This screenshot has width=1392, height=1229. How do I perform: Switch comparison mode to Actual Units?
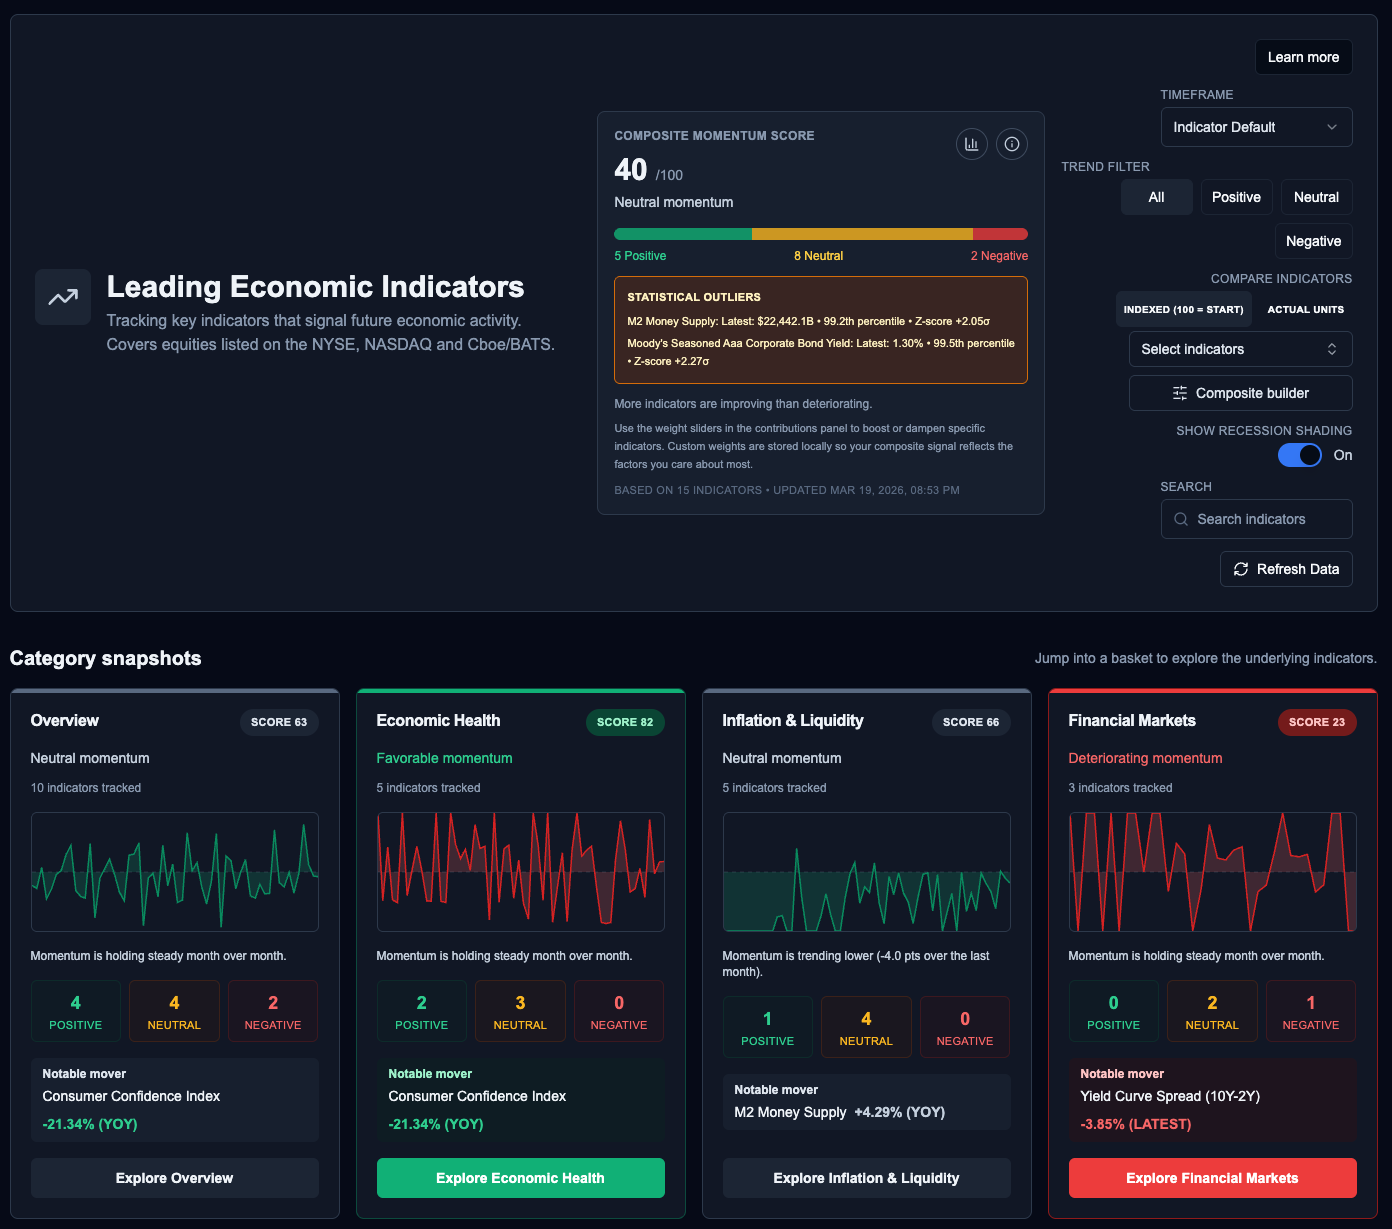pos(1305,309)
